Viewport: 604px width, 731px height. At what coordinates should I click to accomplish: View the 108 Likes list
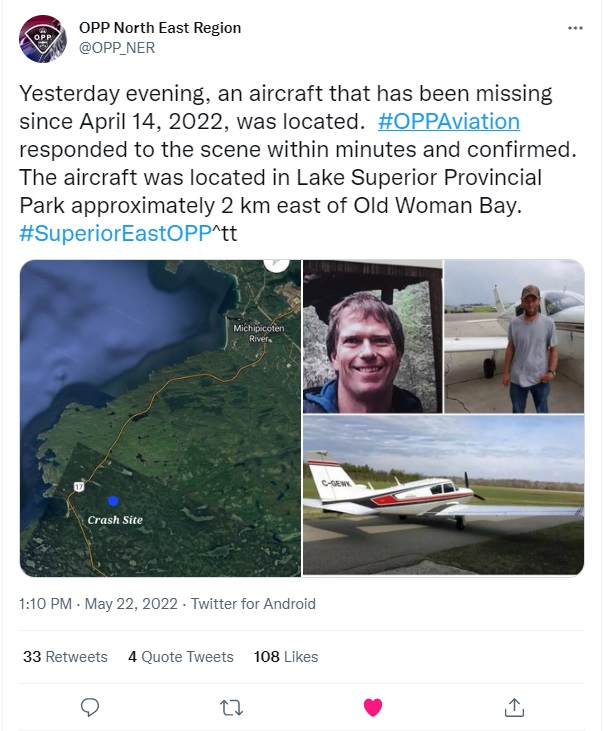click(286, 657)
